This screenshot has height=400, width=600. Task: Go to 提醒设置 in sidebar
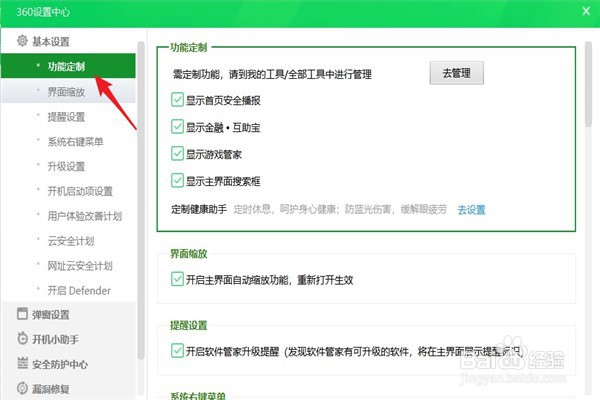pos(68,116)
